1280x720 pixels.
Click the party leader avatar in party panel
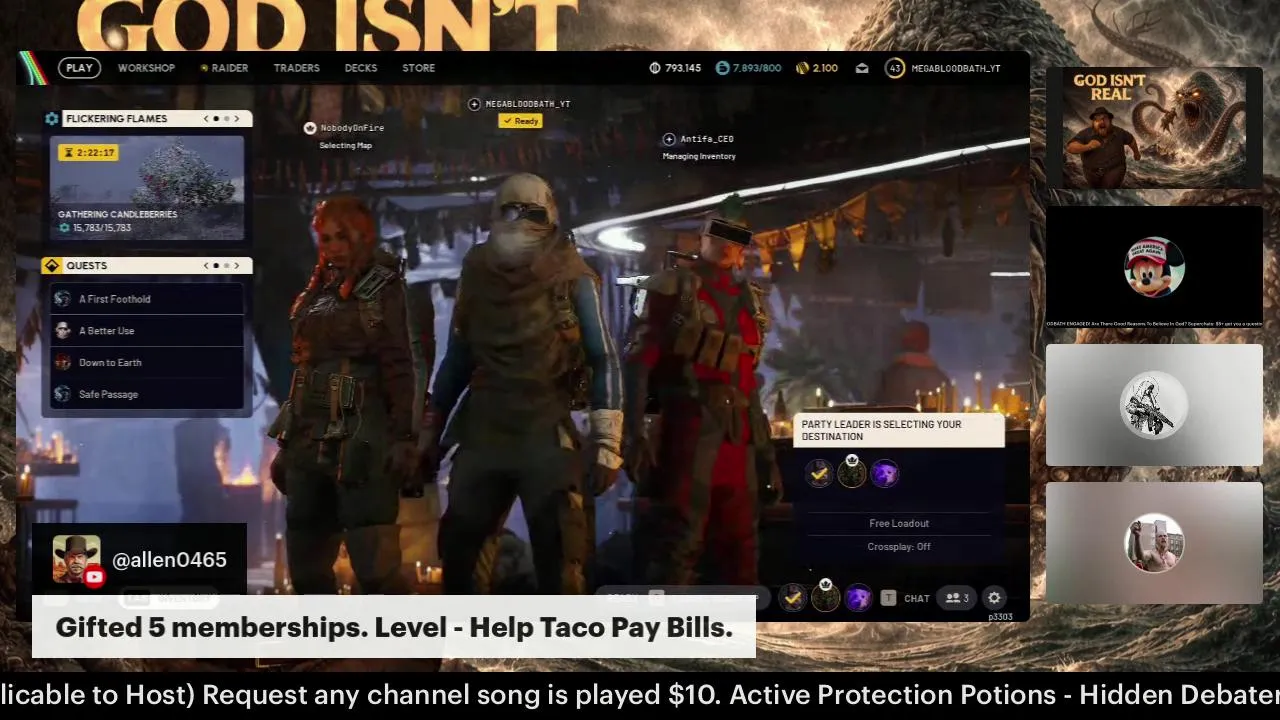click(852, 474)
